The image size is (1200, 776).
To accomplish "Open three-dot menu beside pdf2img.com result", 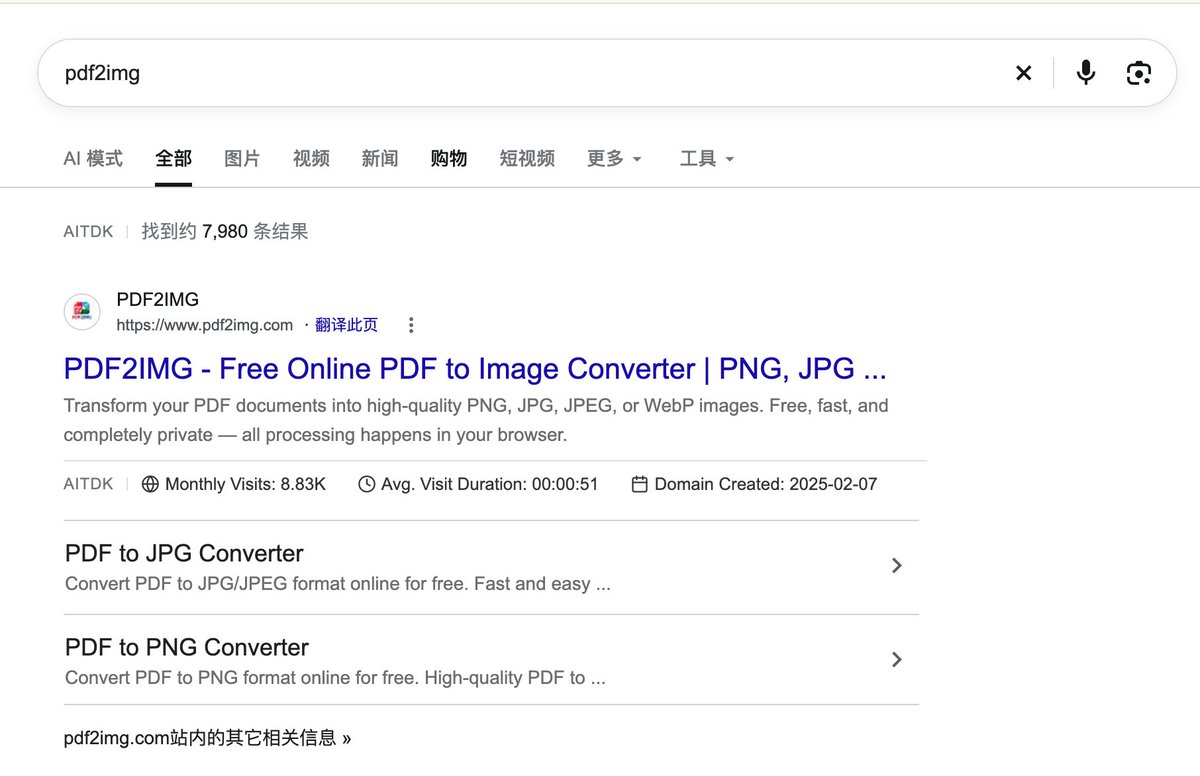I will coord(411,325).
